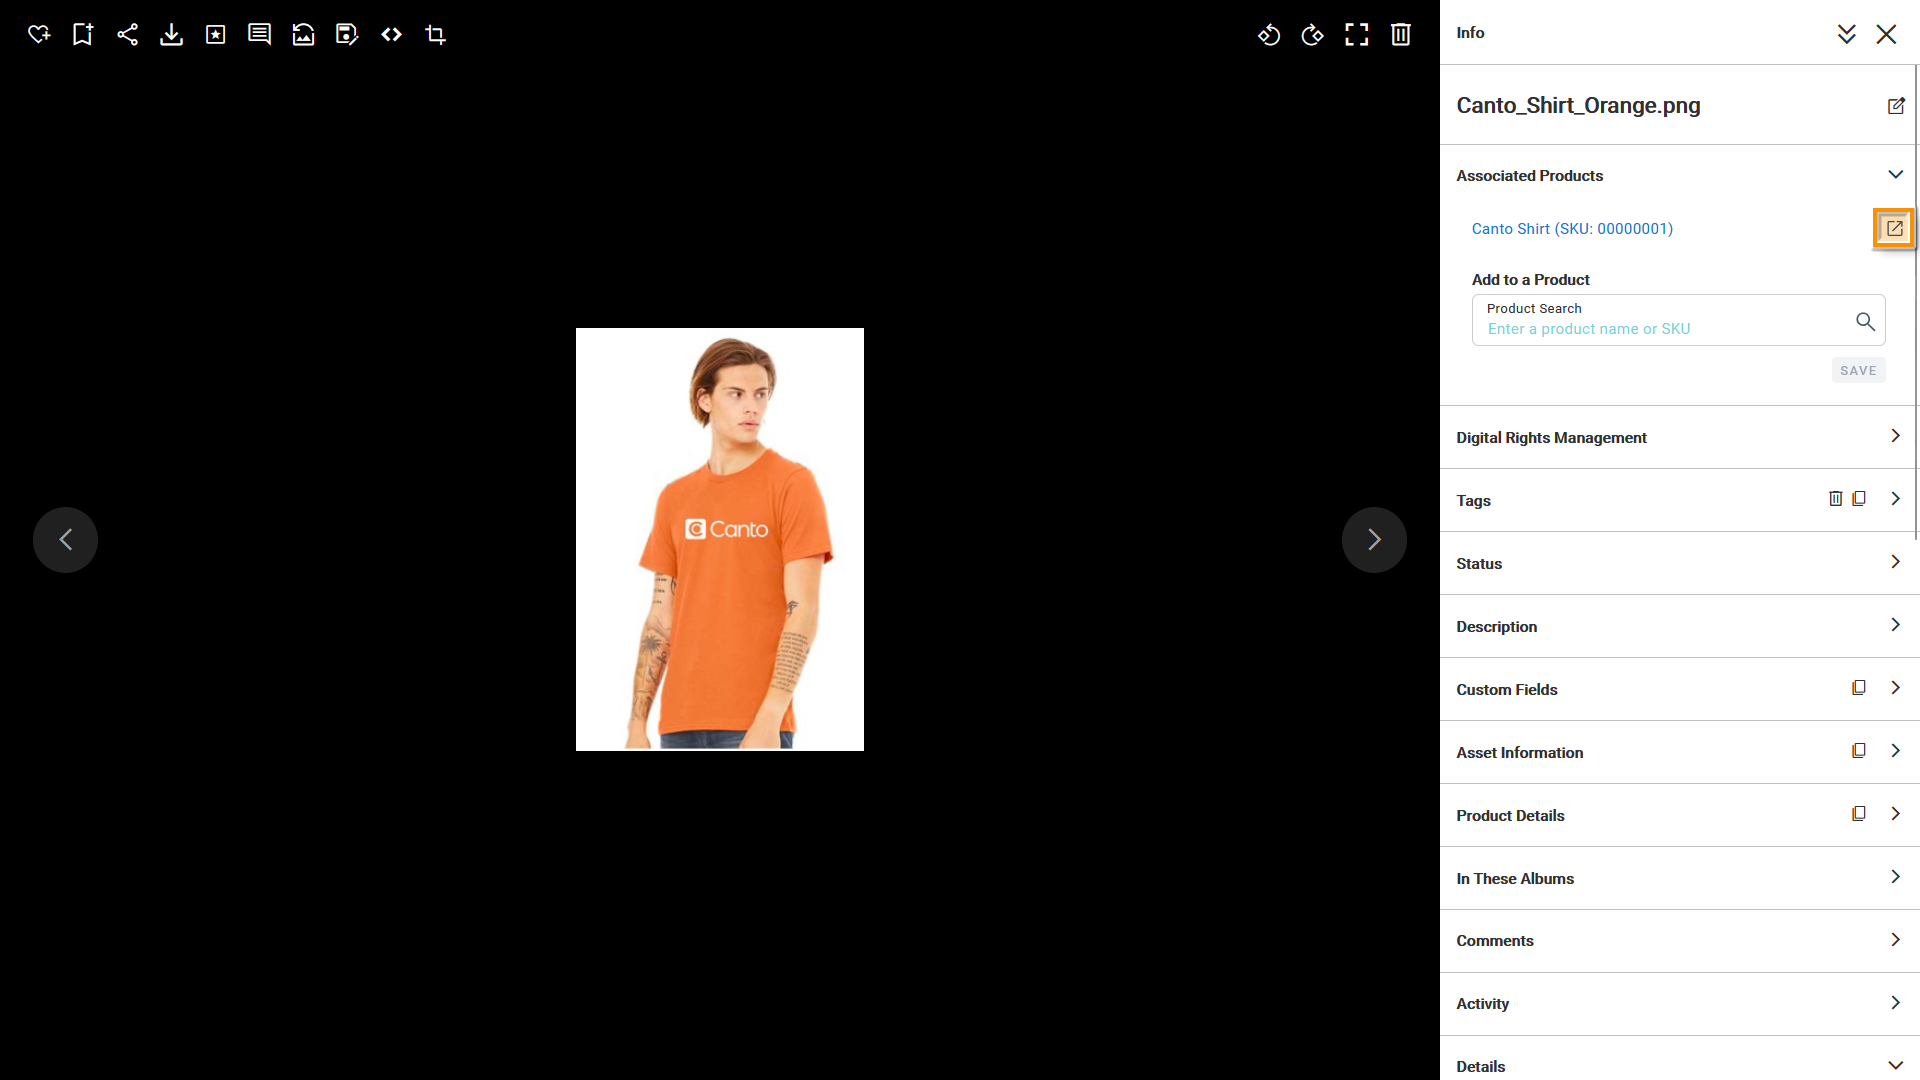Image resolution: width=1920 pixels, height=1080 pixels.
Task: Click the add to collection bookmark icon
Action: click(83, 35)
